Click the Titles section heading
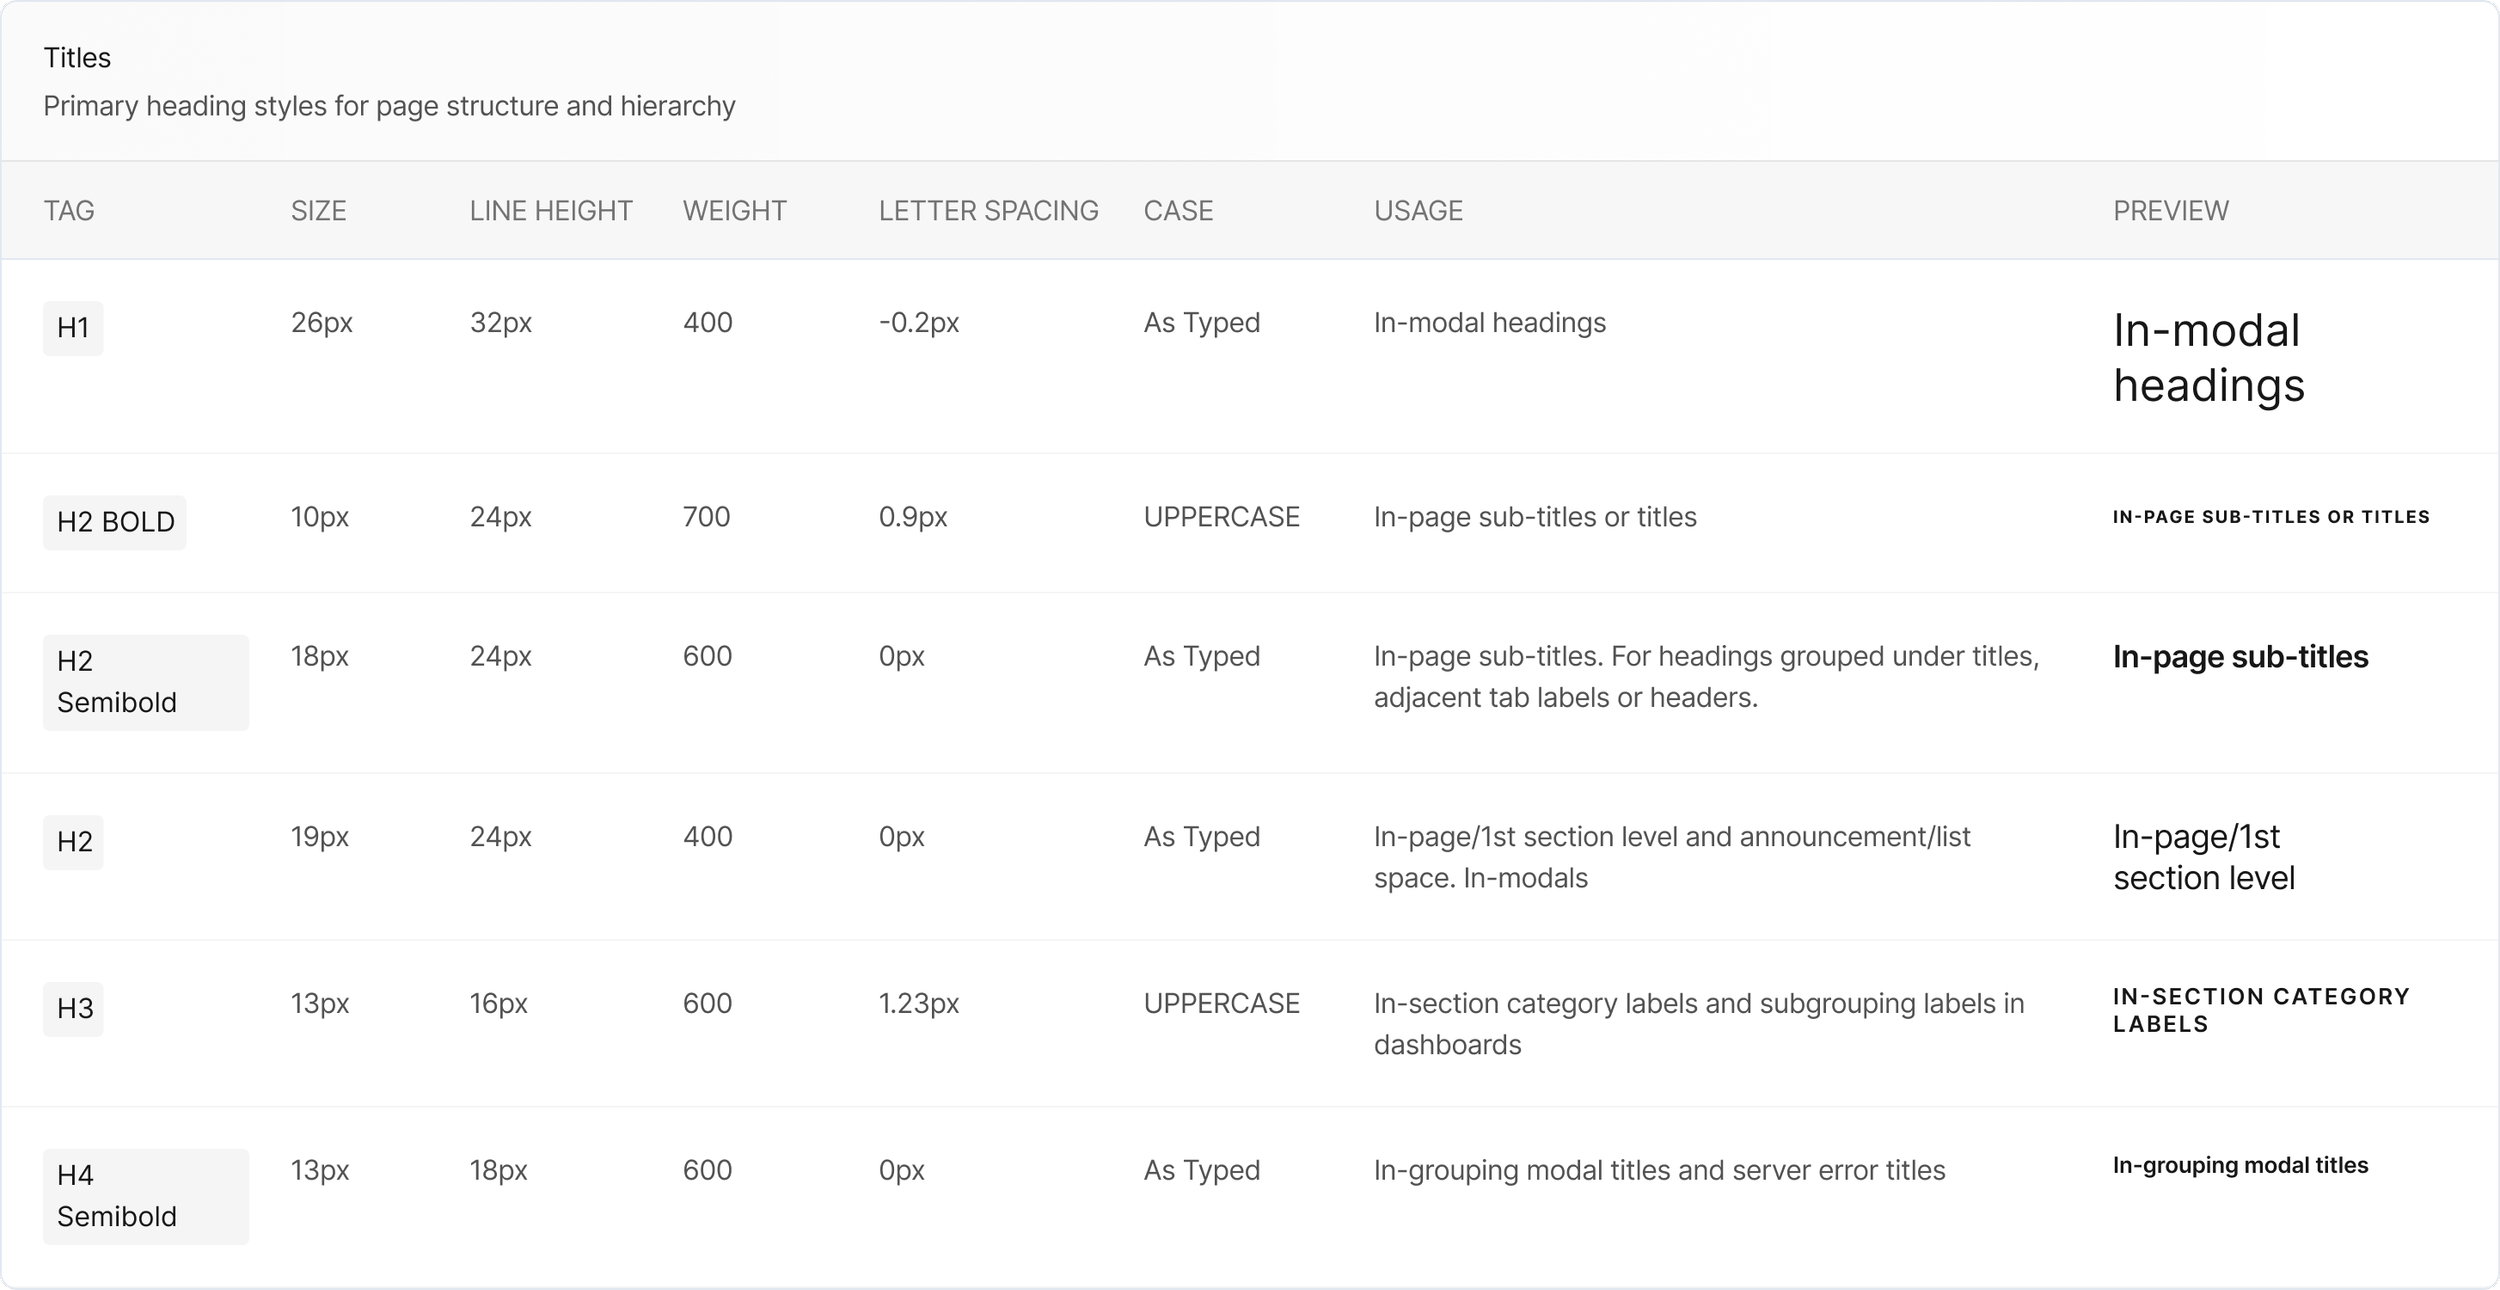2500x1290 pixels. [77, 58]
